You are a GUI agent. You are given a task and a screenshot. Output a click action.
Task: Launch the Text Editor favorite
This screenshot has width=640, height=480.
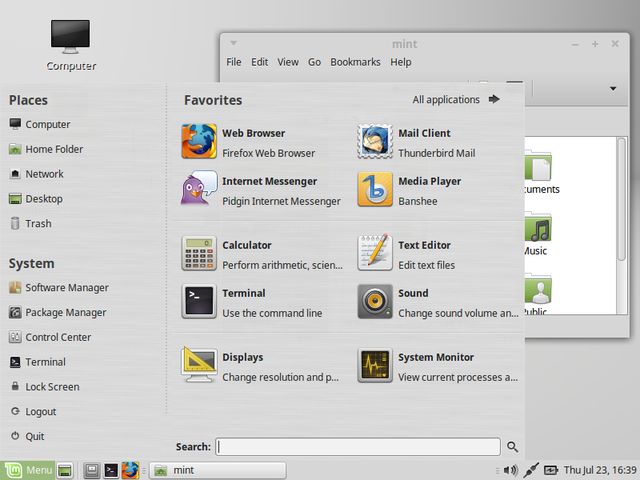pyautogui.click(x=437, y=254)
